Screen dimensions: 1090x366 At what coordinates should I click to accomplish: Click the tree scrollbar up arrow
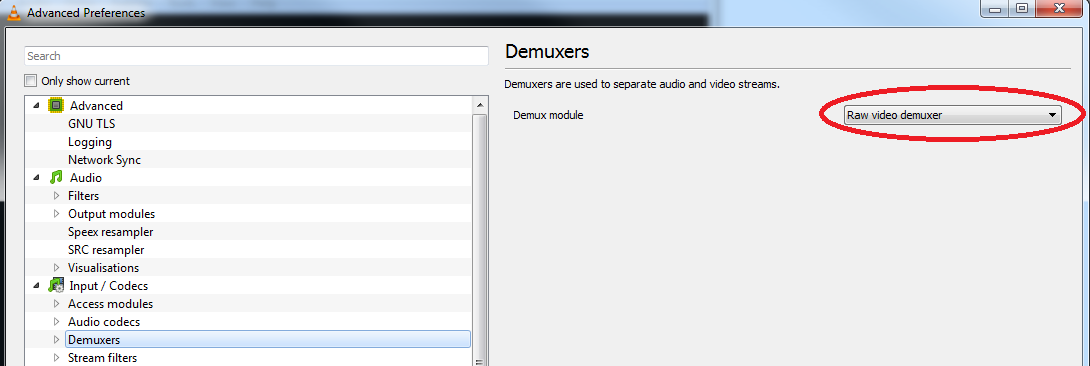pyautogui.click(x=480, y=105)
